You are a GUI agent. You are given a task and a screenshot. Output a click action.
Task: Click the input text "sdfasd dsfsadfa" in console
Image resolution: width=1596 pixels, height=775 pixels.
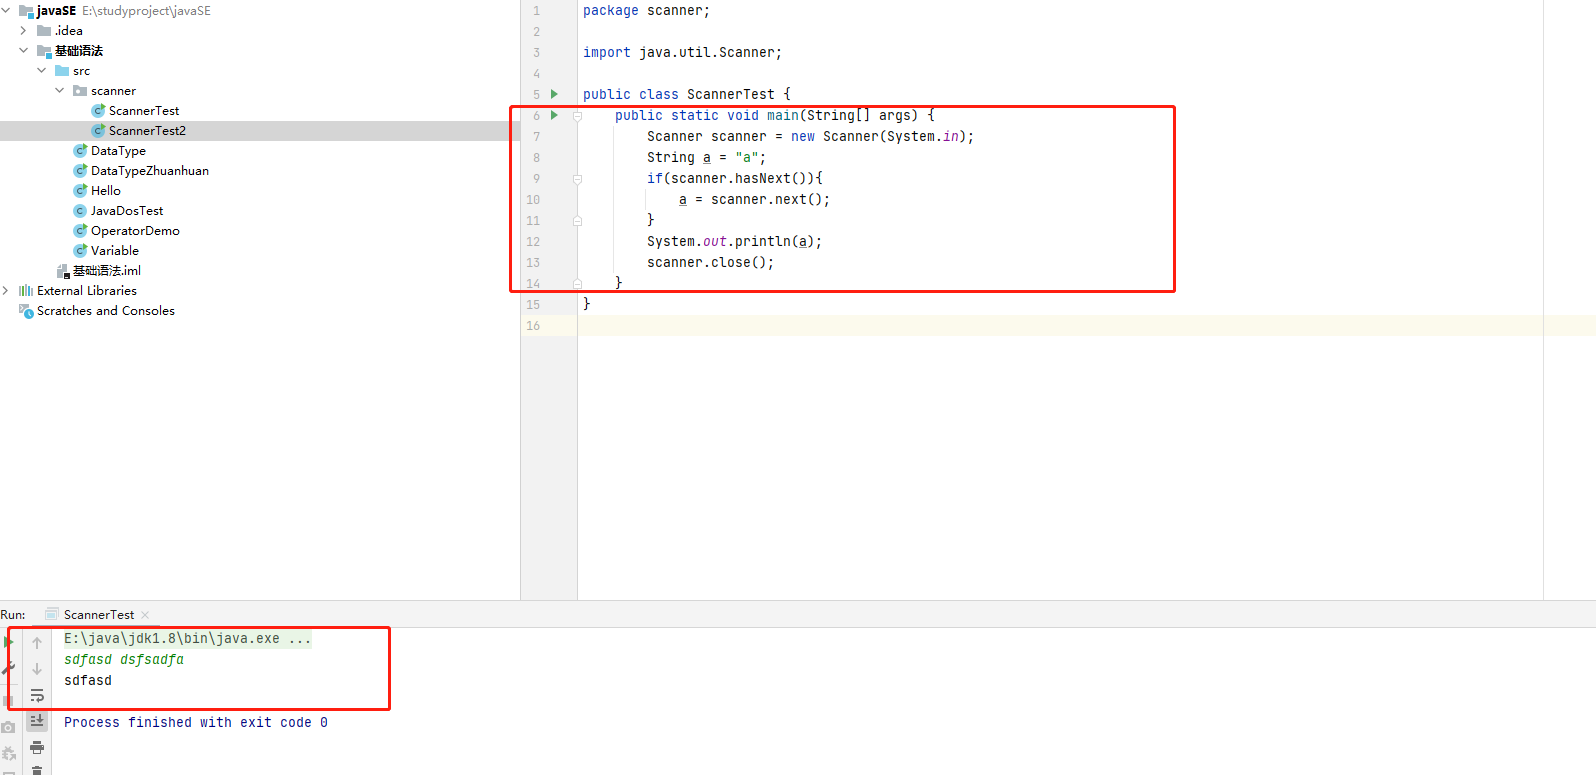point(124,660)
